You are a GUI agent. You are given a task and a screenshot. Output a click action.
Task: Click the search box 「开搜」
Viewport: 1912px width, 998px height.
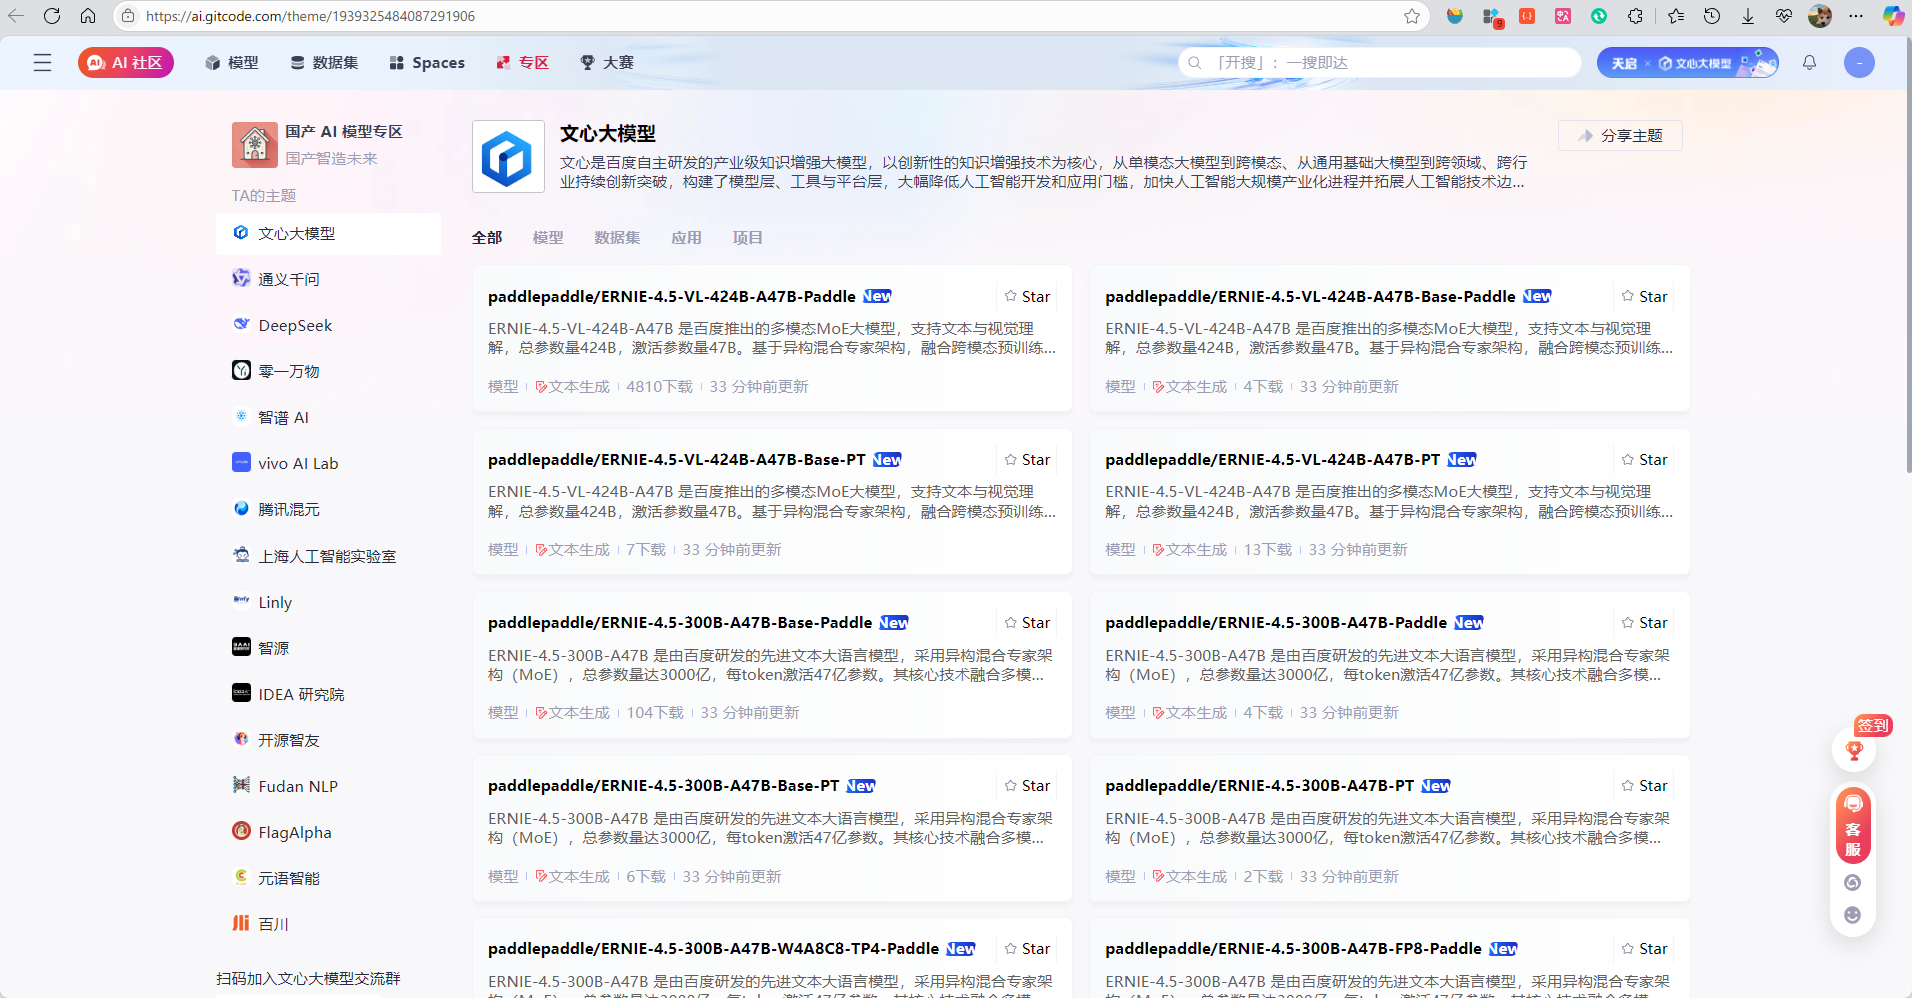(x=1379, y=63)
